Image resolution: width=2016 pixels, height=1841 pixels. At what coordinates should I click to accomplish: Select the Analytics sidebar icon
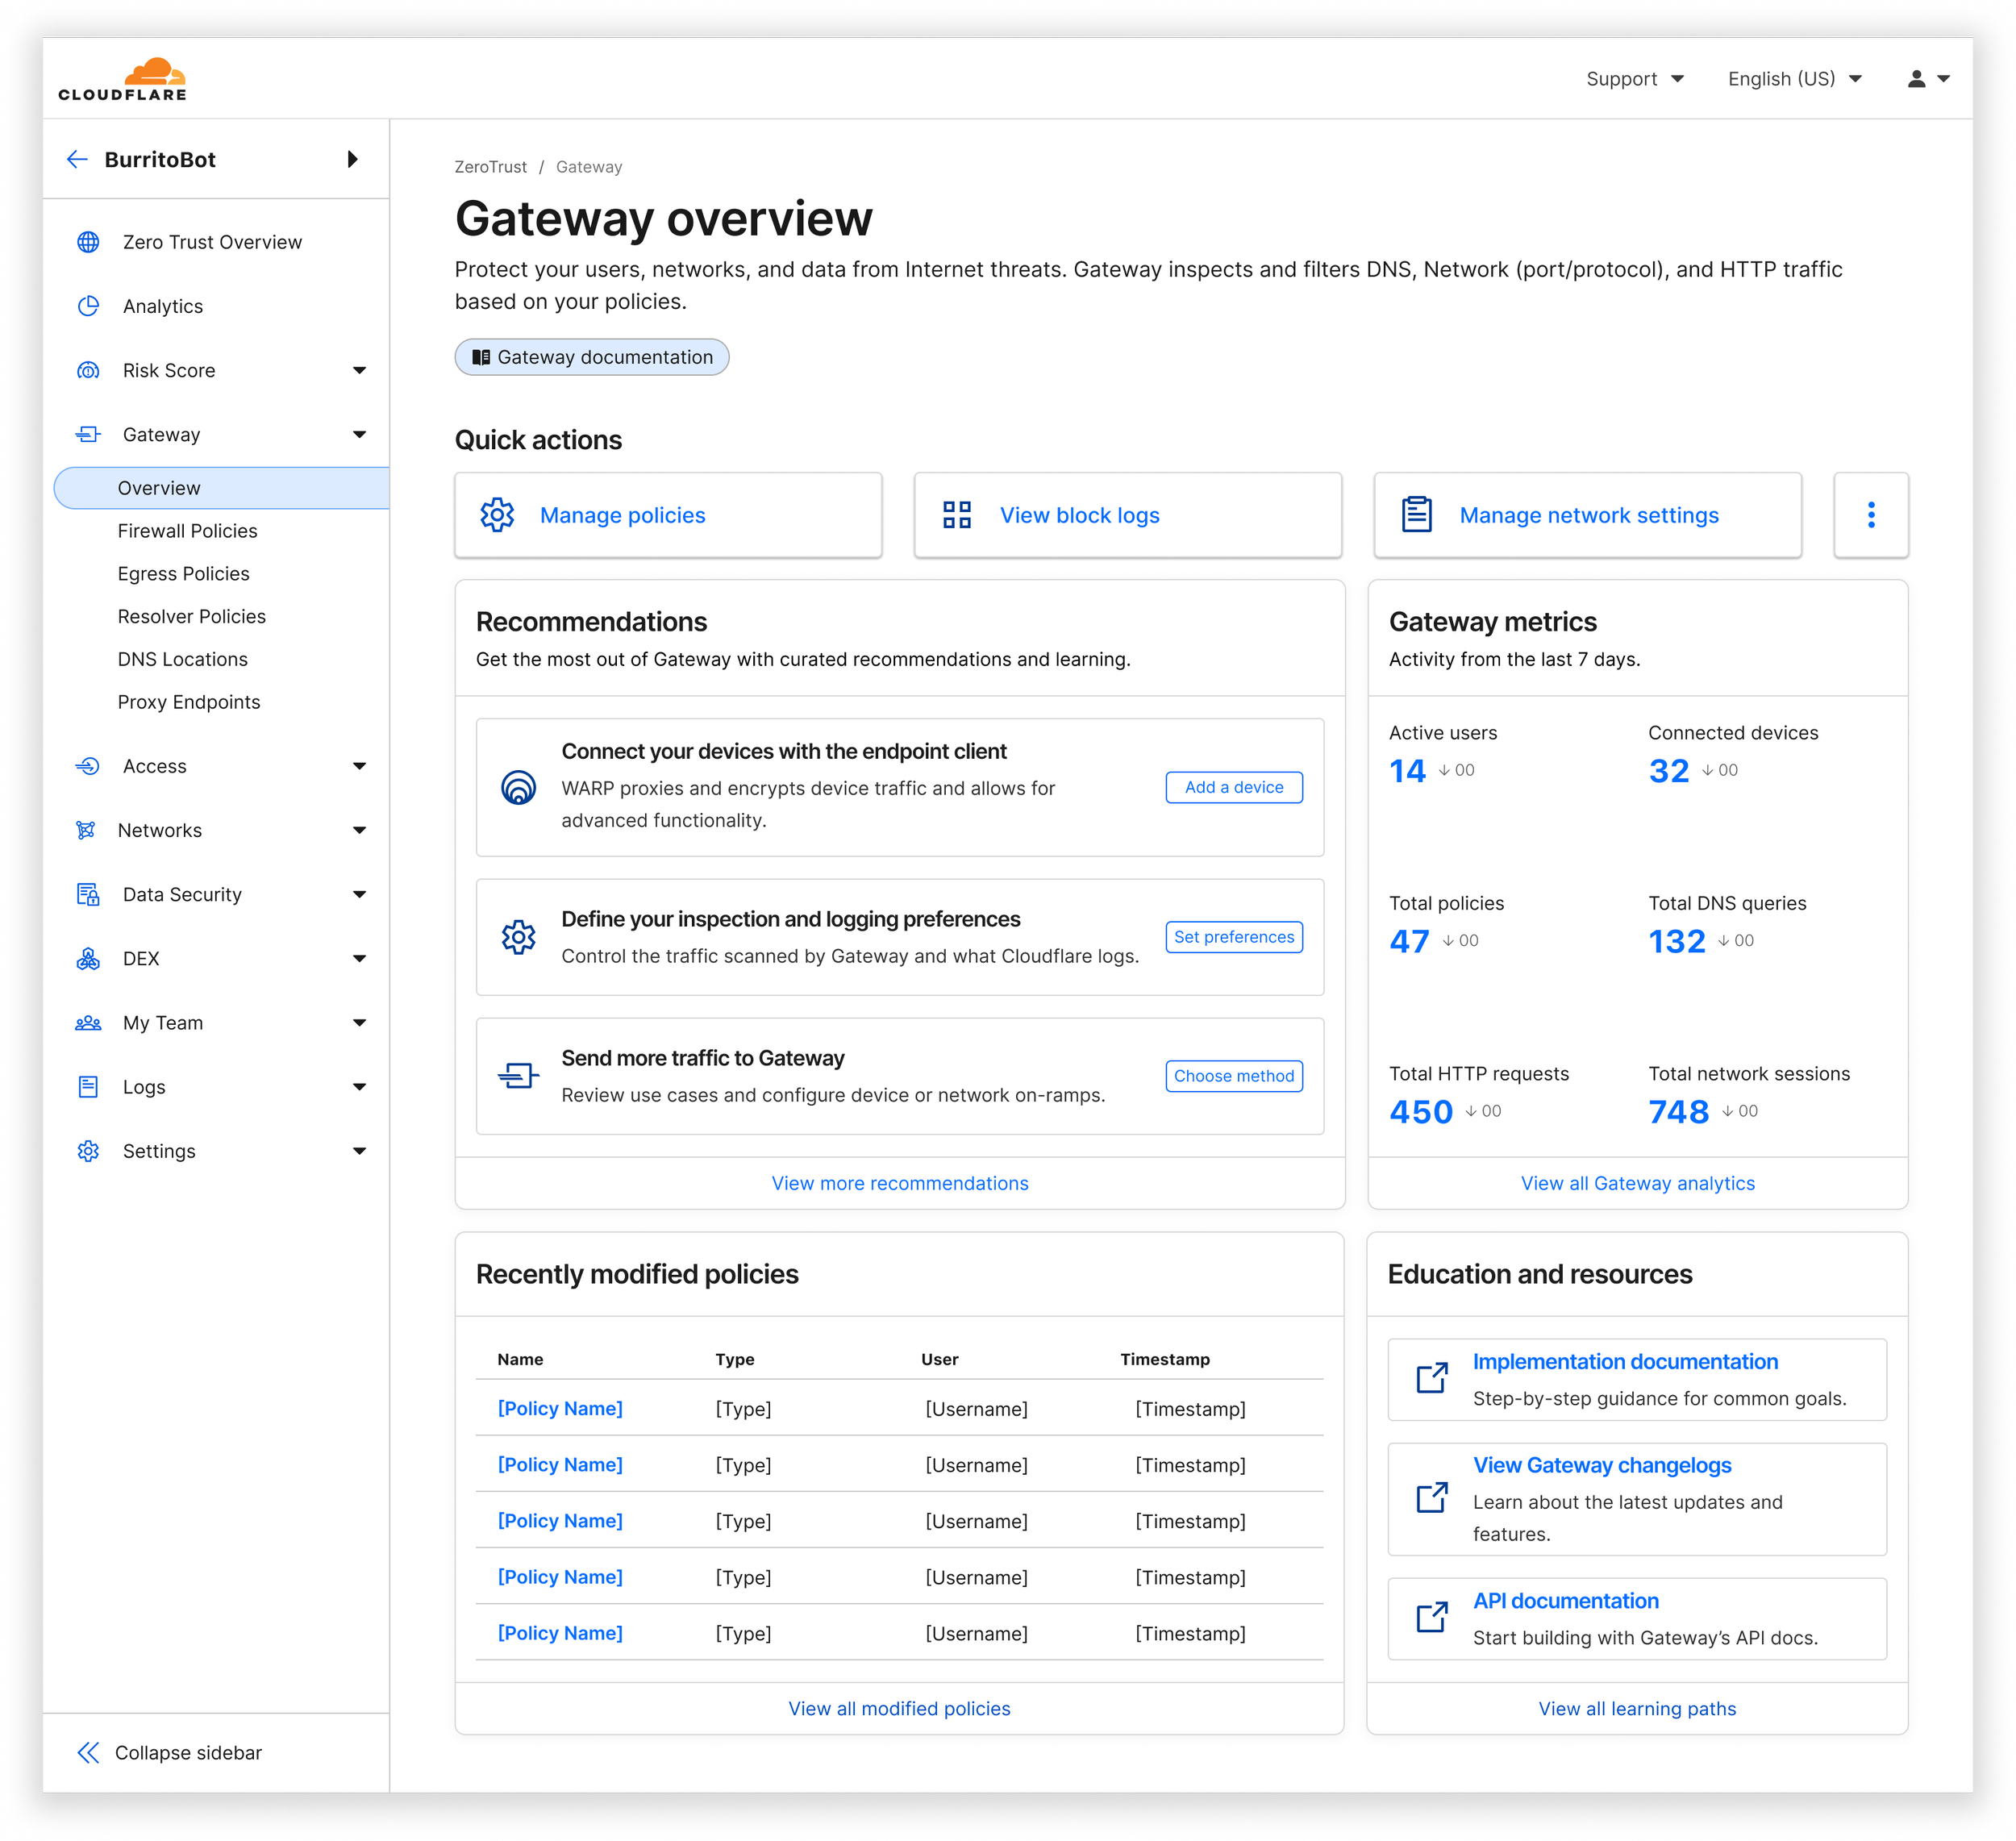89,306
